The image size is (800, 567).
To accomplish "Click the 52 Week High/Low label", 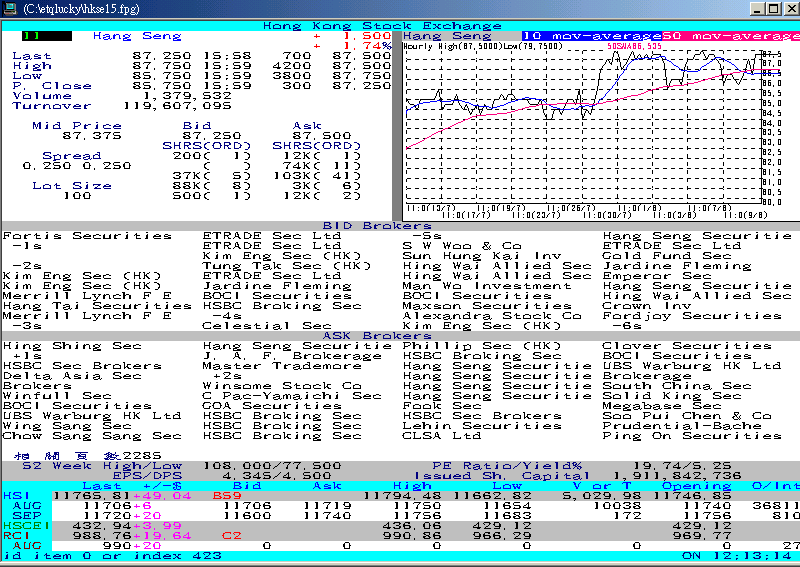I will 102,466.
